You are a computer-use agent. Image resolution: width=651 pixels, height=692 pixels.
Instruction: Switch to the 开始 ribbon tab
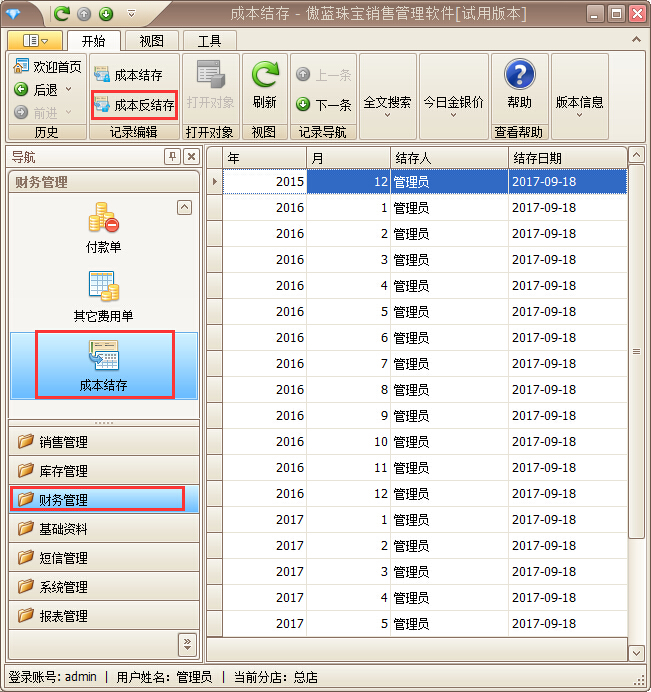(x=94, y=41)
